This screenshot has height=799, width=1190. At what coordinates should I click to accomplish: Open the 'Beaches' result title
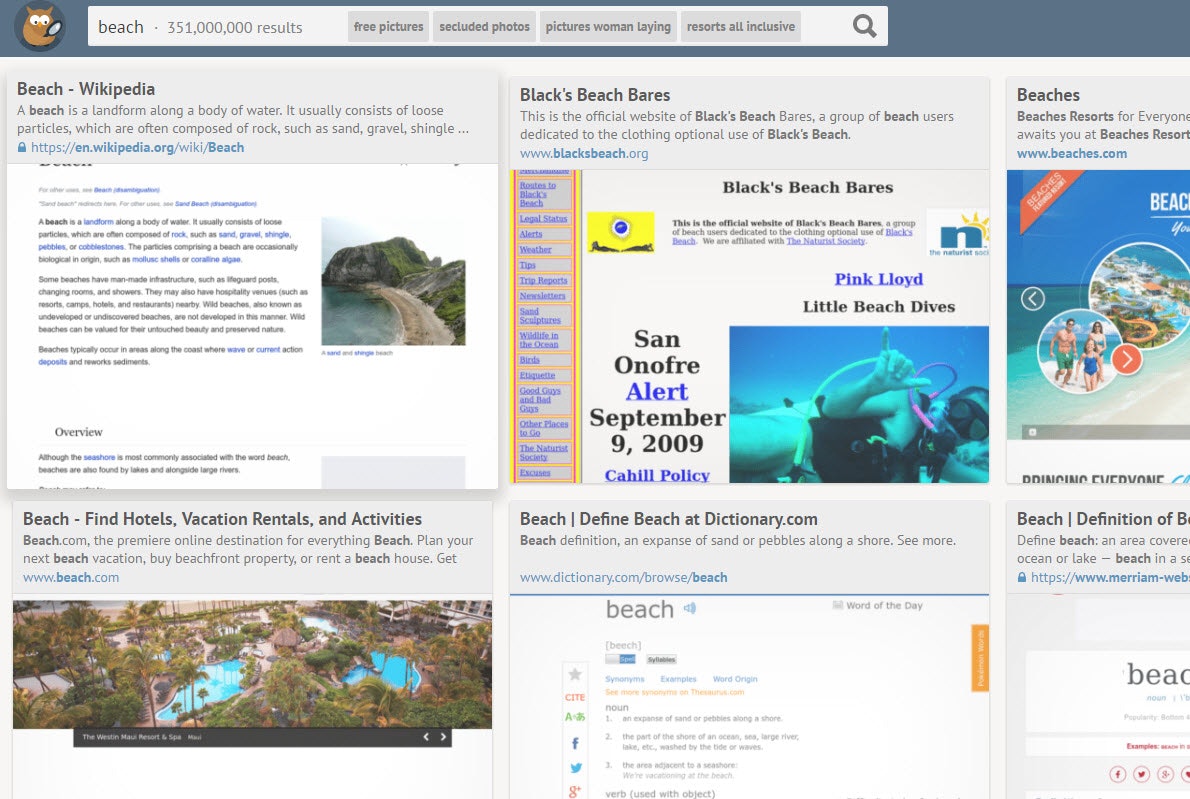1048,95
